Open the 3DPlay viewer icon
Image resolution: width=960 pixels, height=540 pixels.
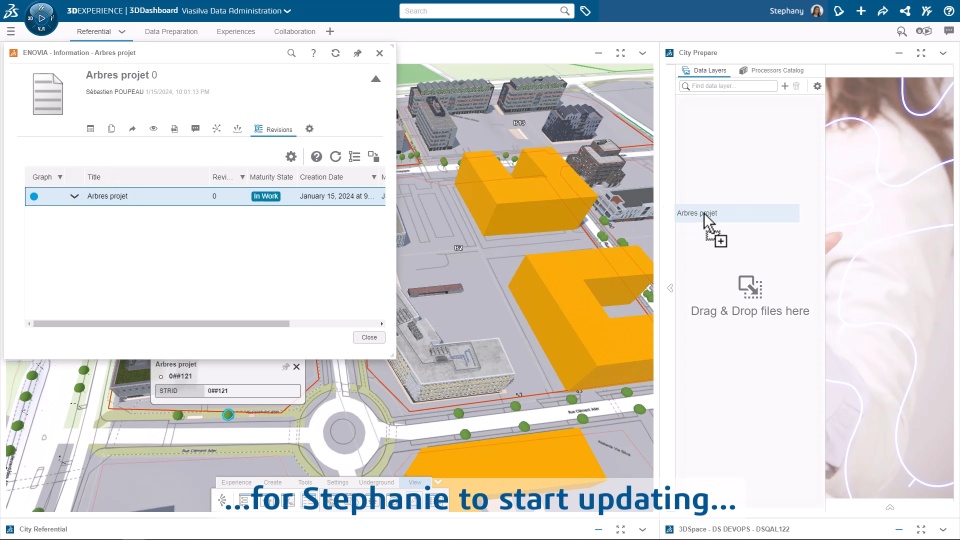[x=923, y=31]
